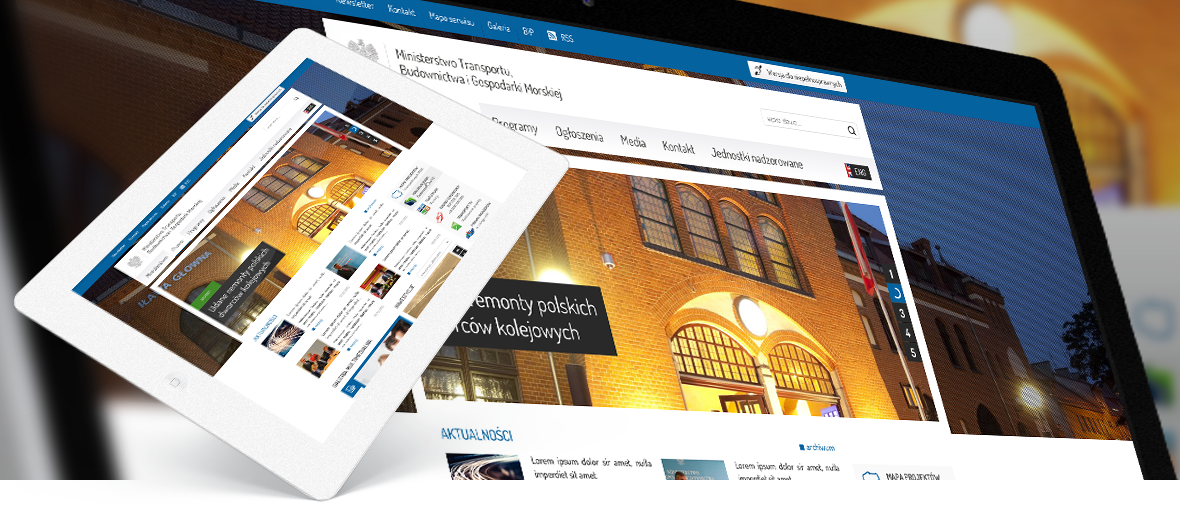The height and width of the screenshot is (505, 1180).
Task: Open the MAPA PROJEKTÓW label
Action: [x=913, y=477]
